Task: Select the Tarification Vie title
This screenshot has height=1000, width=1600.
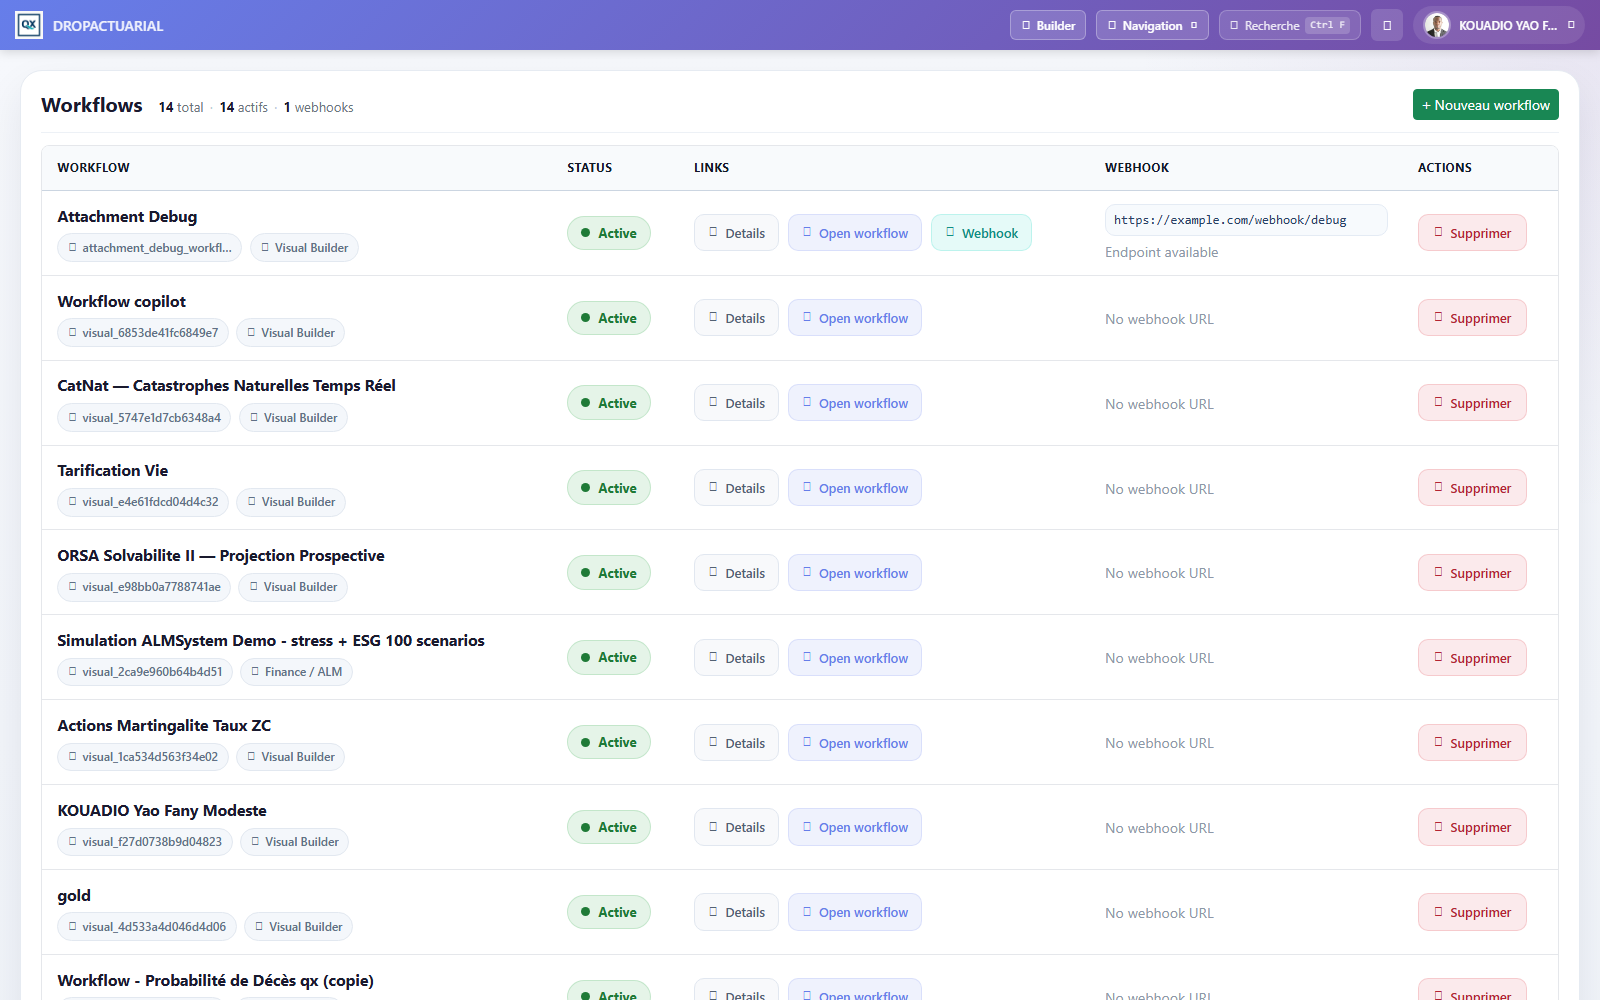Action: [113, 471]
